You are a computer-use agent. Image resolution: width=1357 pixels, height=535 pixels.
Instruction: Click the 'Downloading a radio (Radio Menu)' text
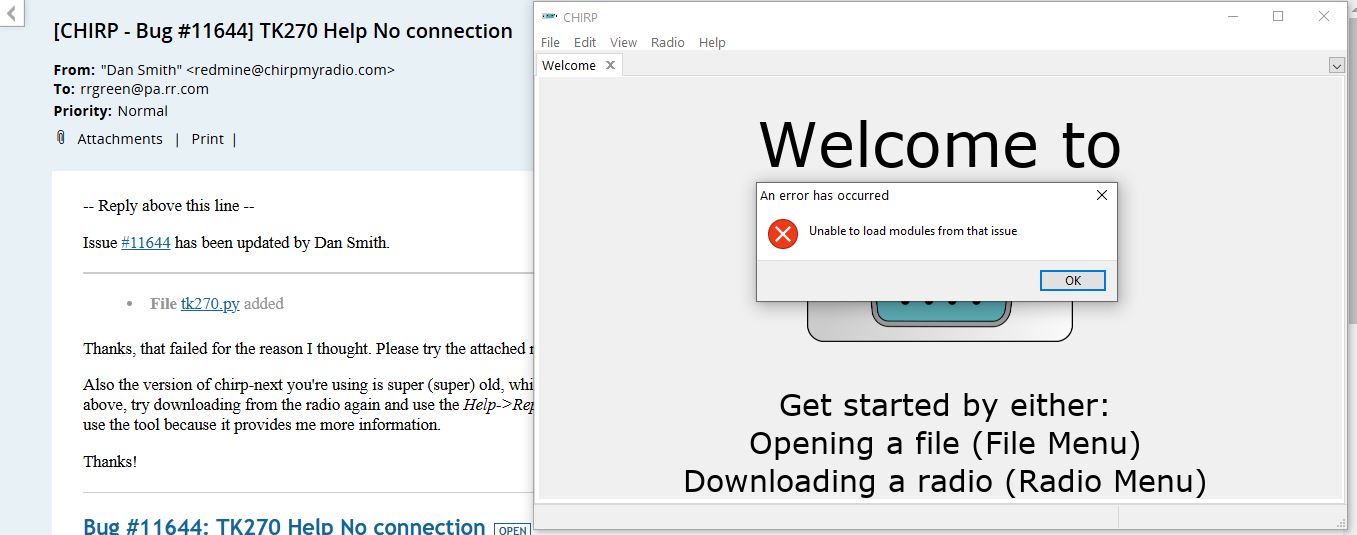tap(945, 481)
